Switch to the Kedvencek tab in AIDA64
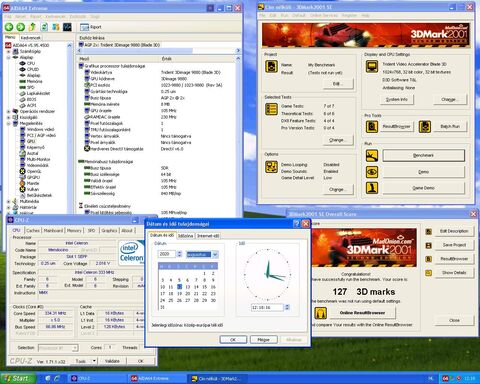480x384 pixels. [x=30, y=38]
